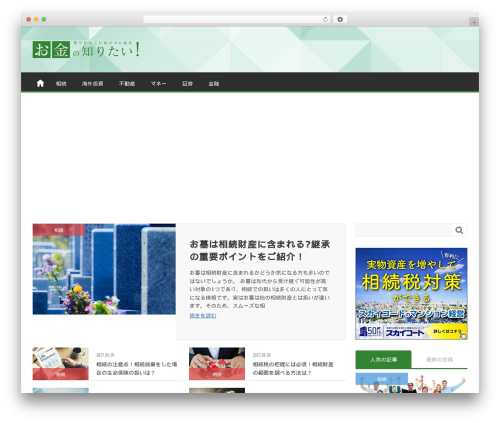500x423 pixels.
Task: Reload the page with refresh icon
Action: pos(325,19)
